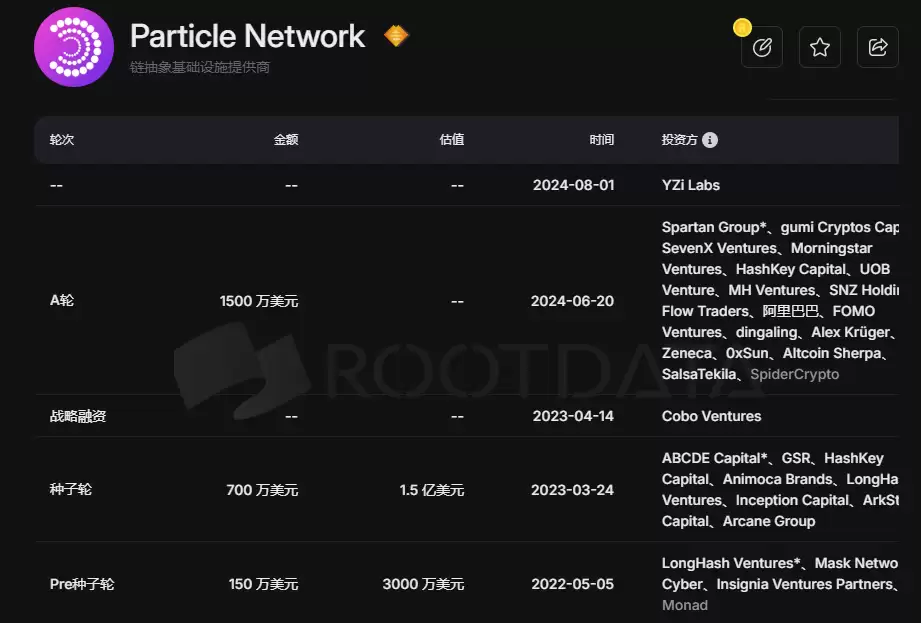The width and height of the screenshot is (921, 623).
Task: Click the verified badge beside Particle Network
Action: (x=396, y=35)
